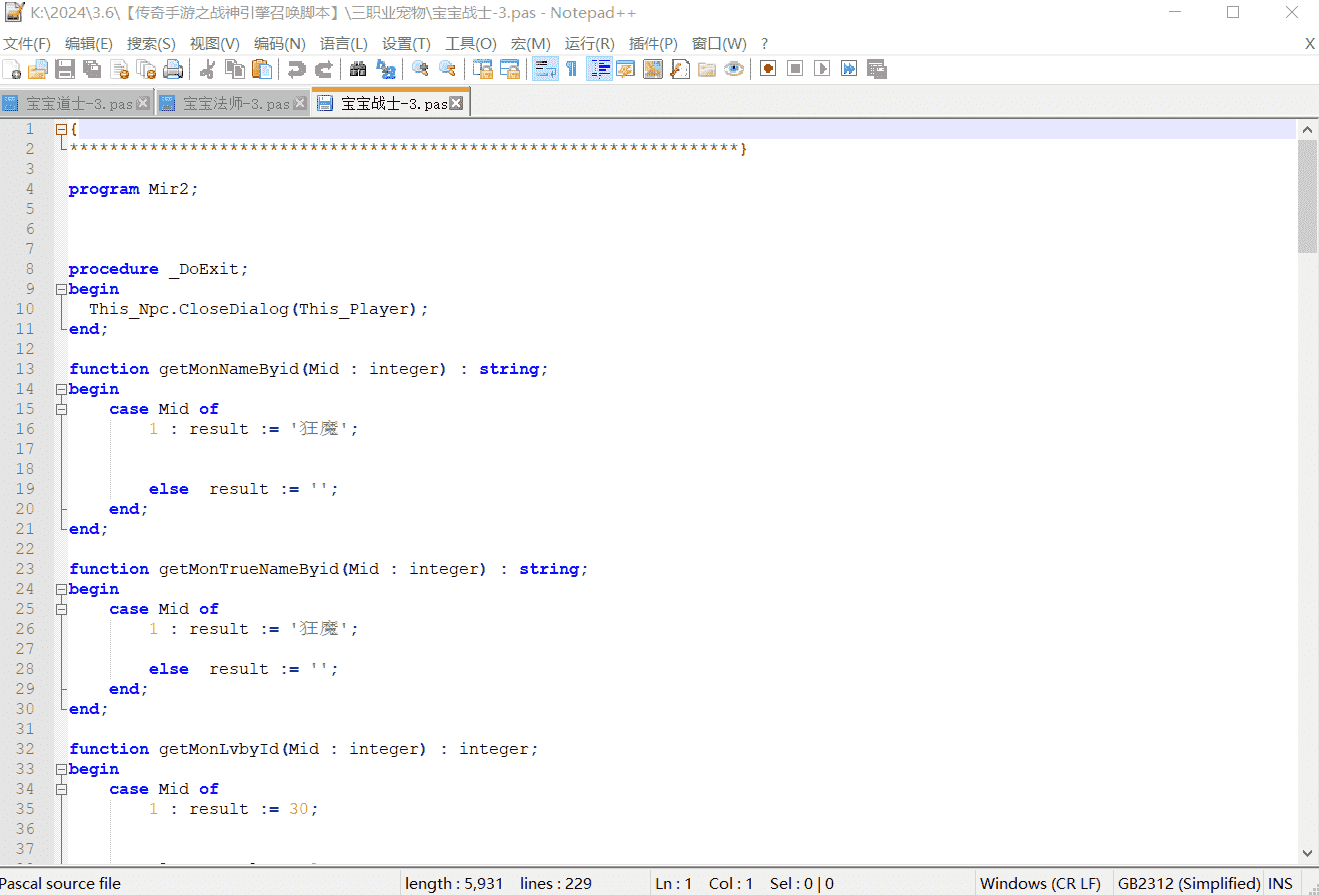The image size is (1319, 895).
Task: Click the Print toolbar icon
Action: pyautogui.click(x=173, y=69)
